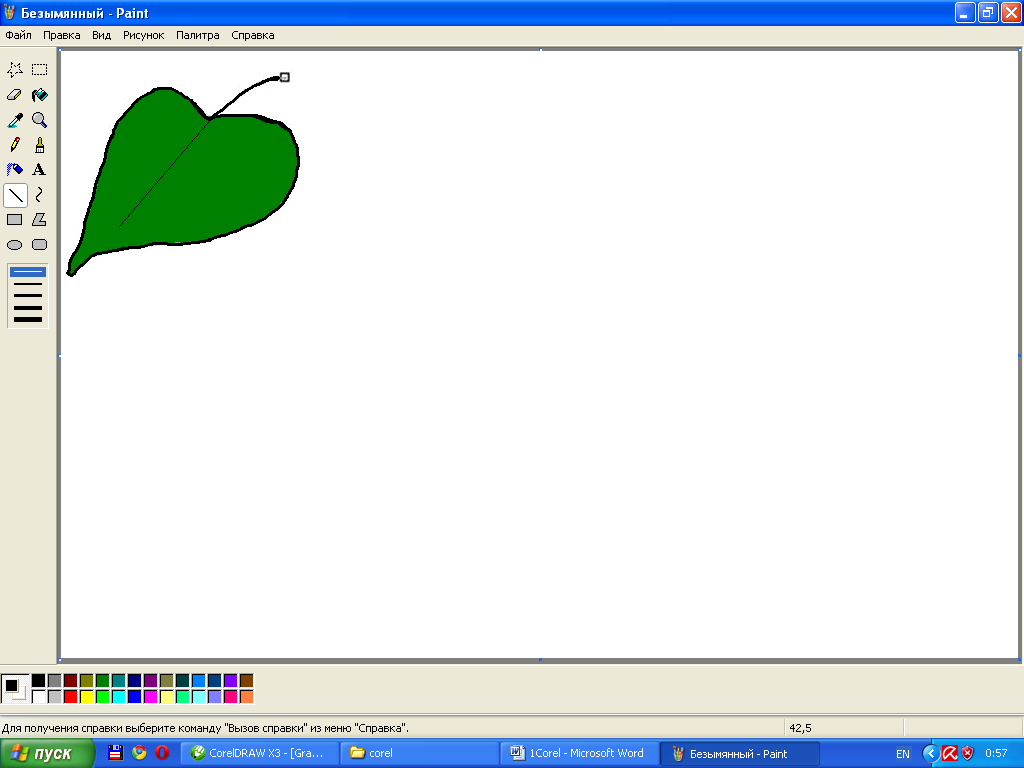
Task: Open the Файл menu
Action: pyautogui.click(x=18, y=35)
